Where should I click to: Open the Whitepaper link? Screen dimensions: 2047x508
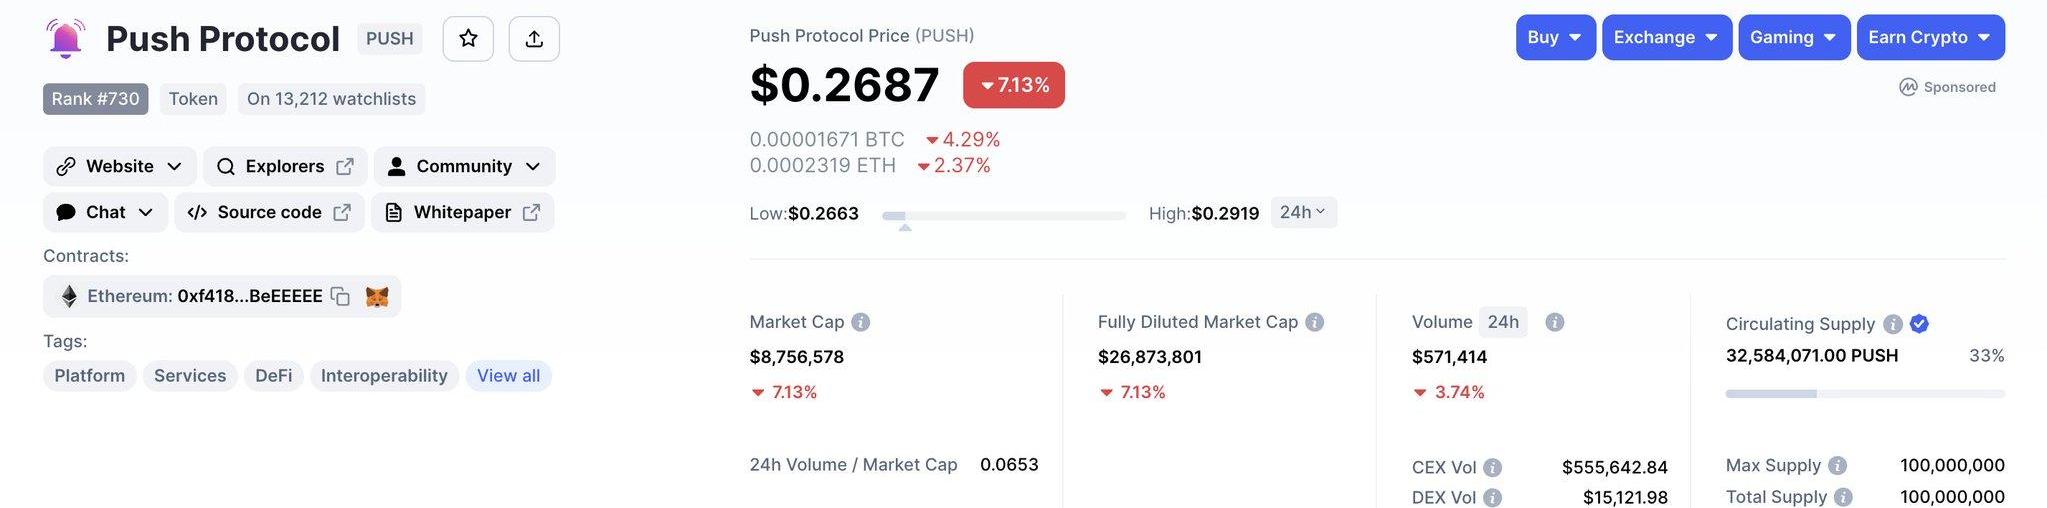coord(462,212)
